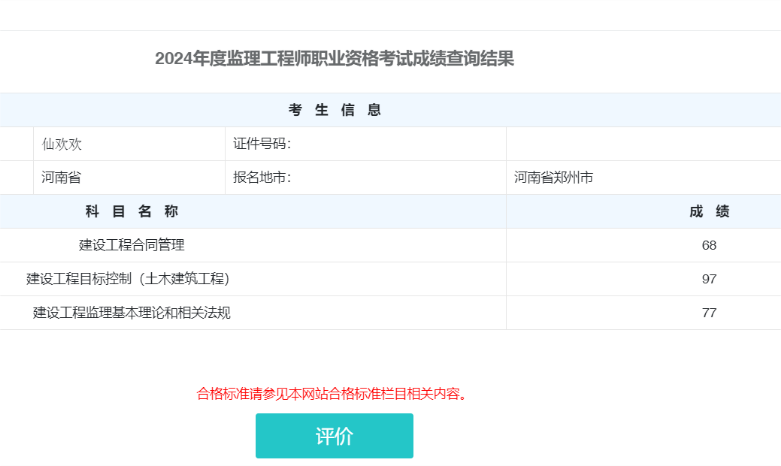
Task: Select the 河南省 province cell
Action: 61,178
